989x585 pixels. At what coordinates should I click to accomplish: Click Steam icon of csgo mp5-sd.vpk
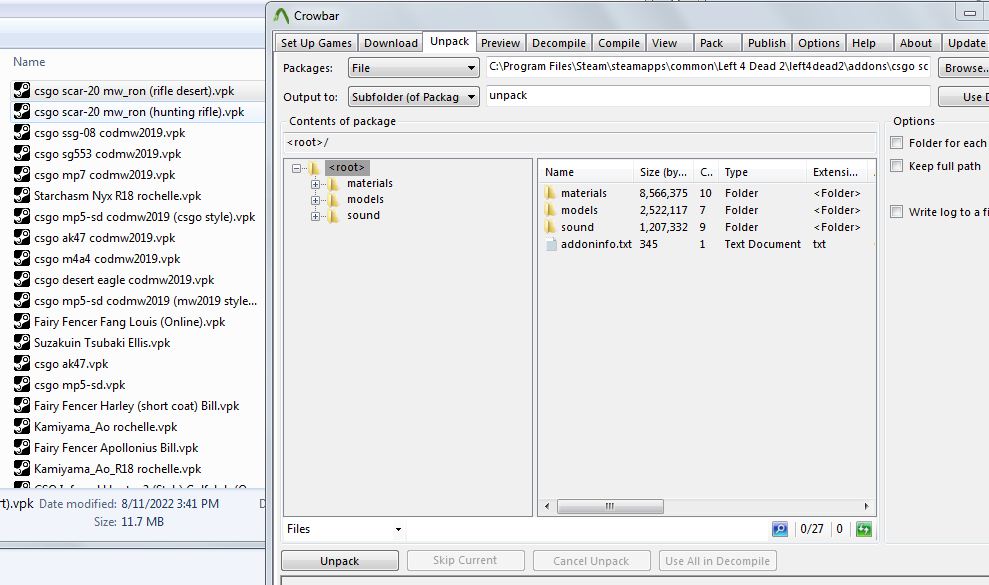click(22, 384)
